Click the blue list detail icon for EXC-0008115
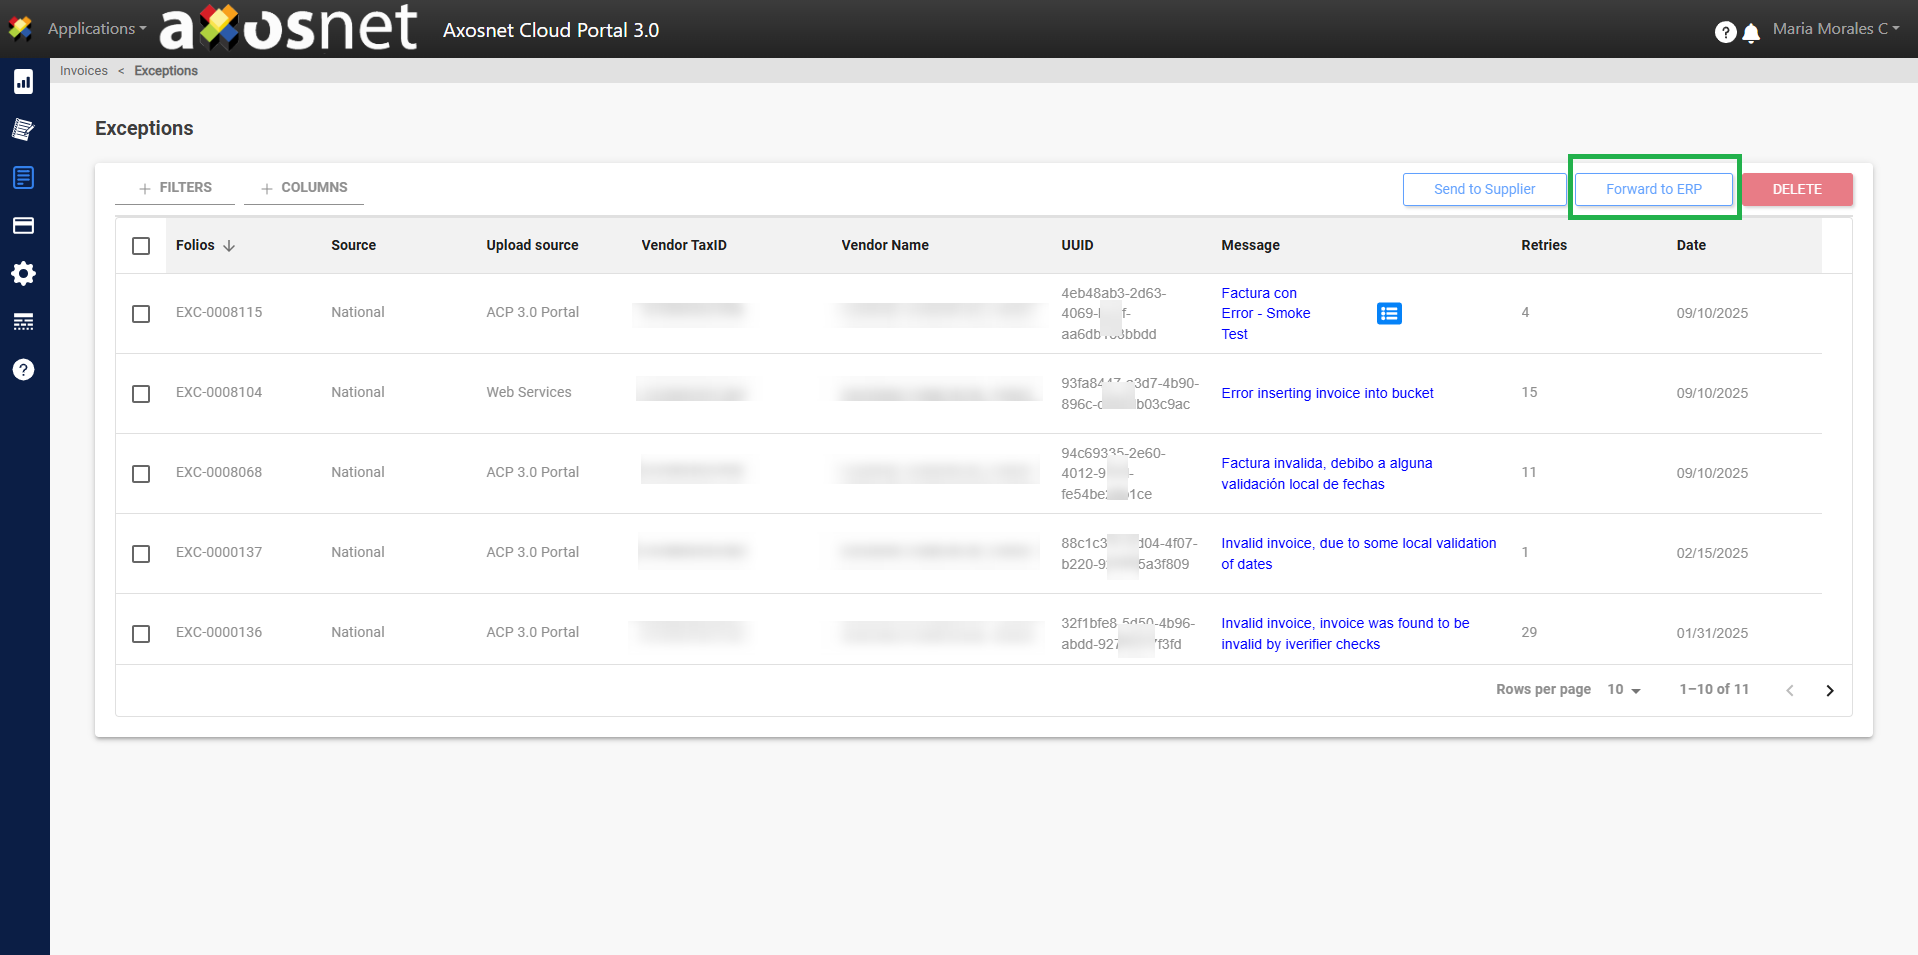 click(1388, 314)
